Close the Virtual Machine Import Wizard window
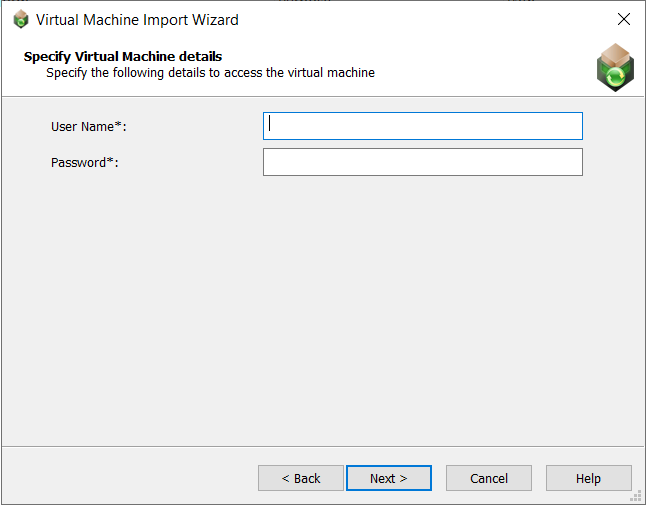 pos(624,19)
